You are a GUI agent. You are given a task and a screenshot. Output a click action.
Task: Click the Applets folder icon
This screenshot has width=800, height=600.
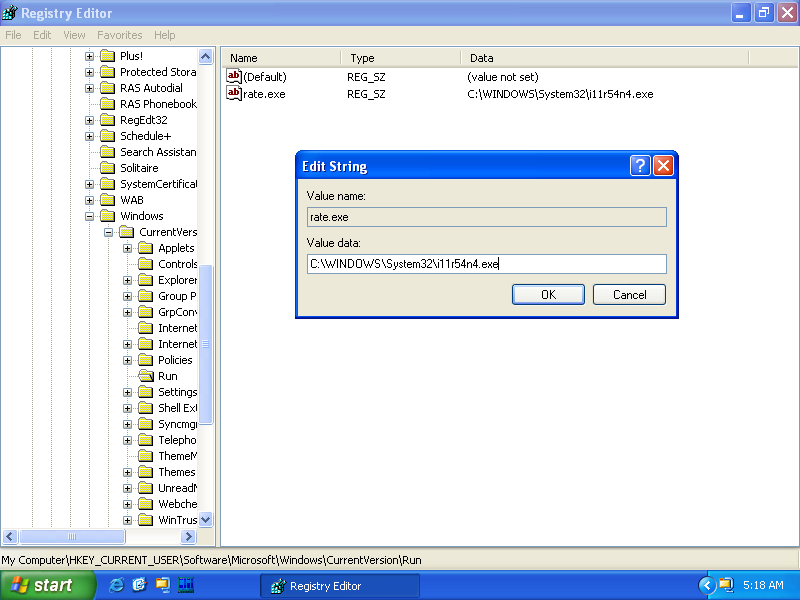coord(146,248)
